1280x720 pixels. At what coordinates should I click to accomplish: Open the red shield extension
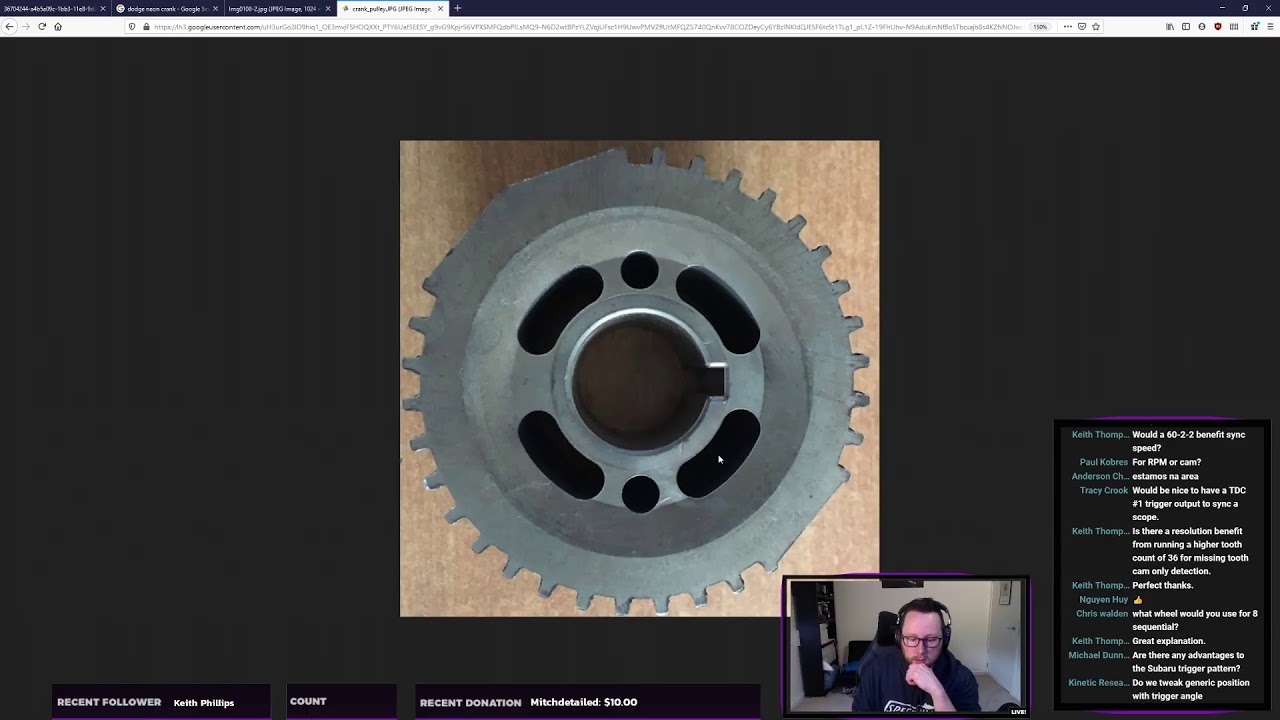(1217, 27)
